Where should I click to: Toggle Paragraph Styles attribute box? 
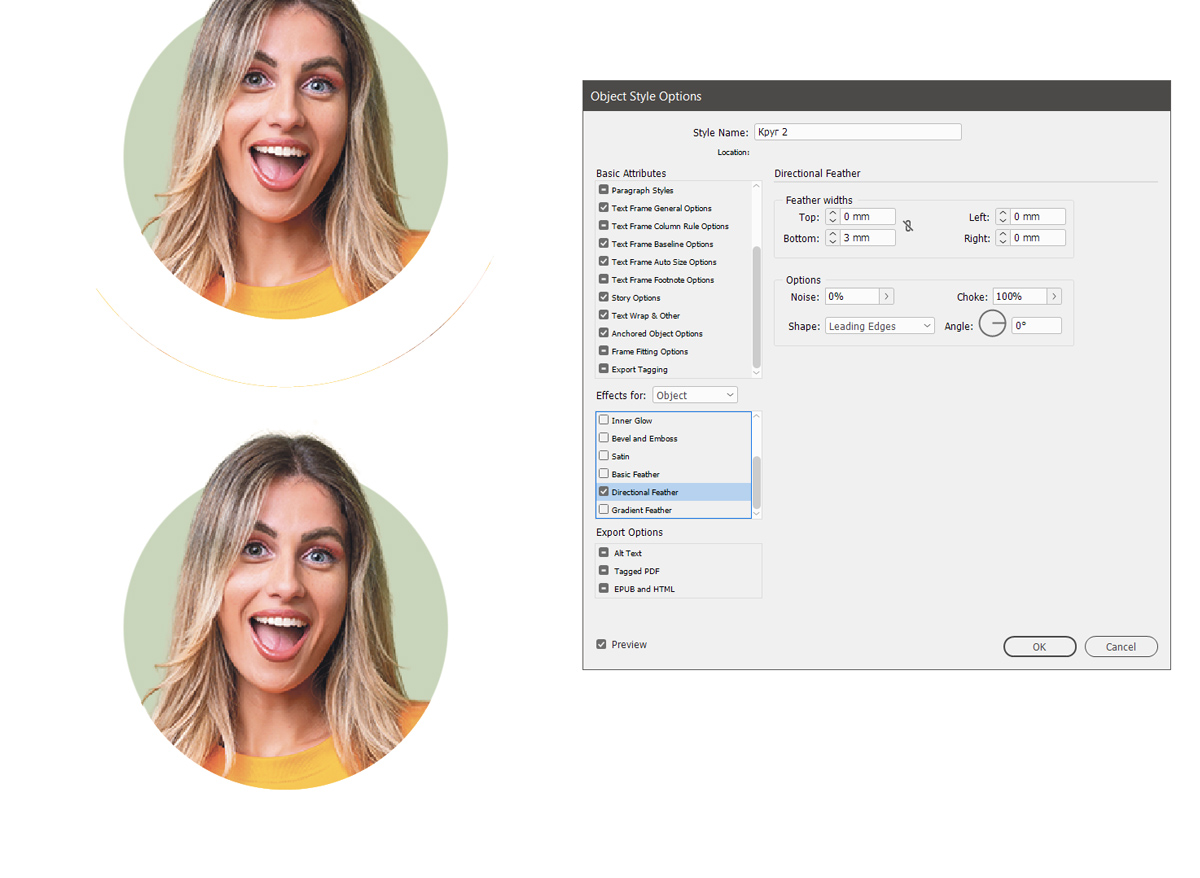pos(604,190)
